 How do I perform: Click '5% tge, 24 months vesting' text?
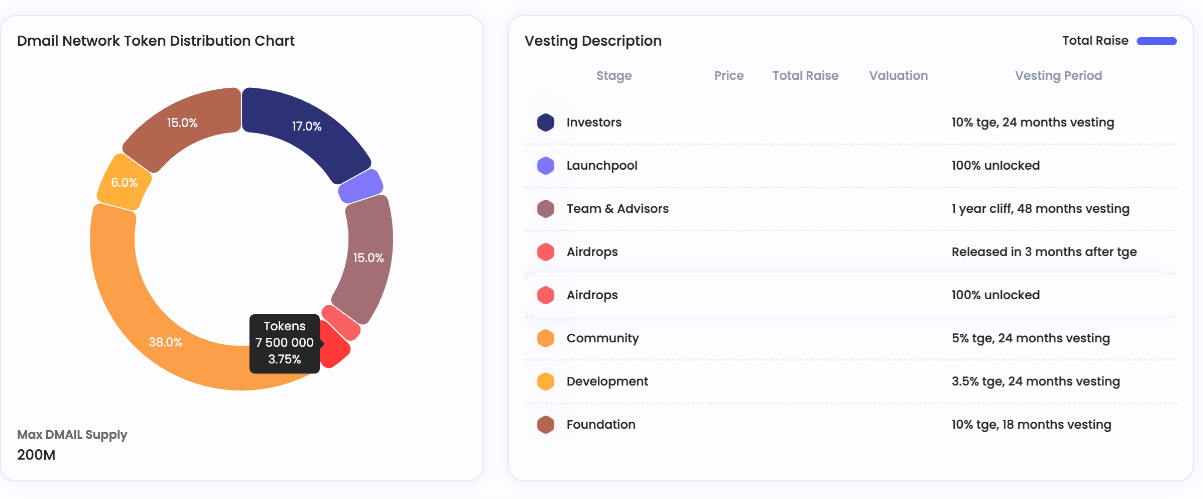[1031, 338]
